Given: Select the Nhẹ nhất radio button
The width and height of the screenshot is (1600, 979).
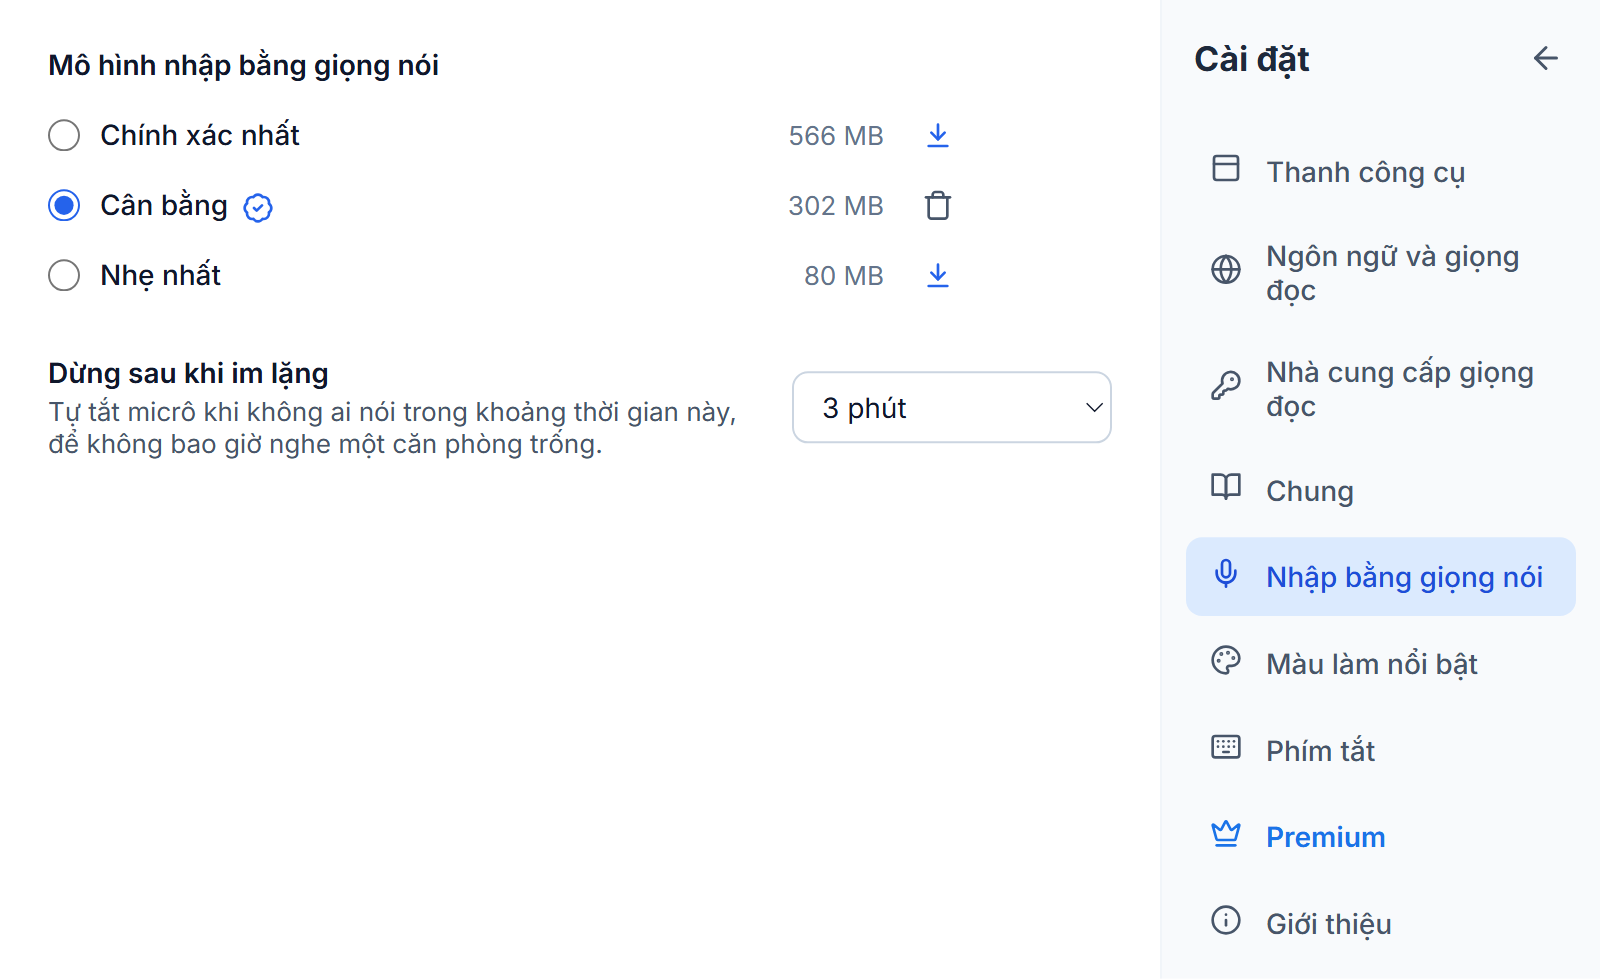Looking at the screenshot, I should pyautogui.click(x=64, y=276).
